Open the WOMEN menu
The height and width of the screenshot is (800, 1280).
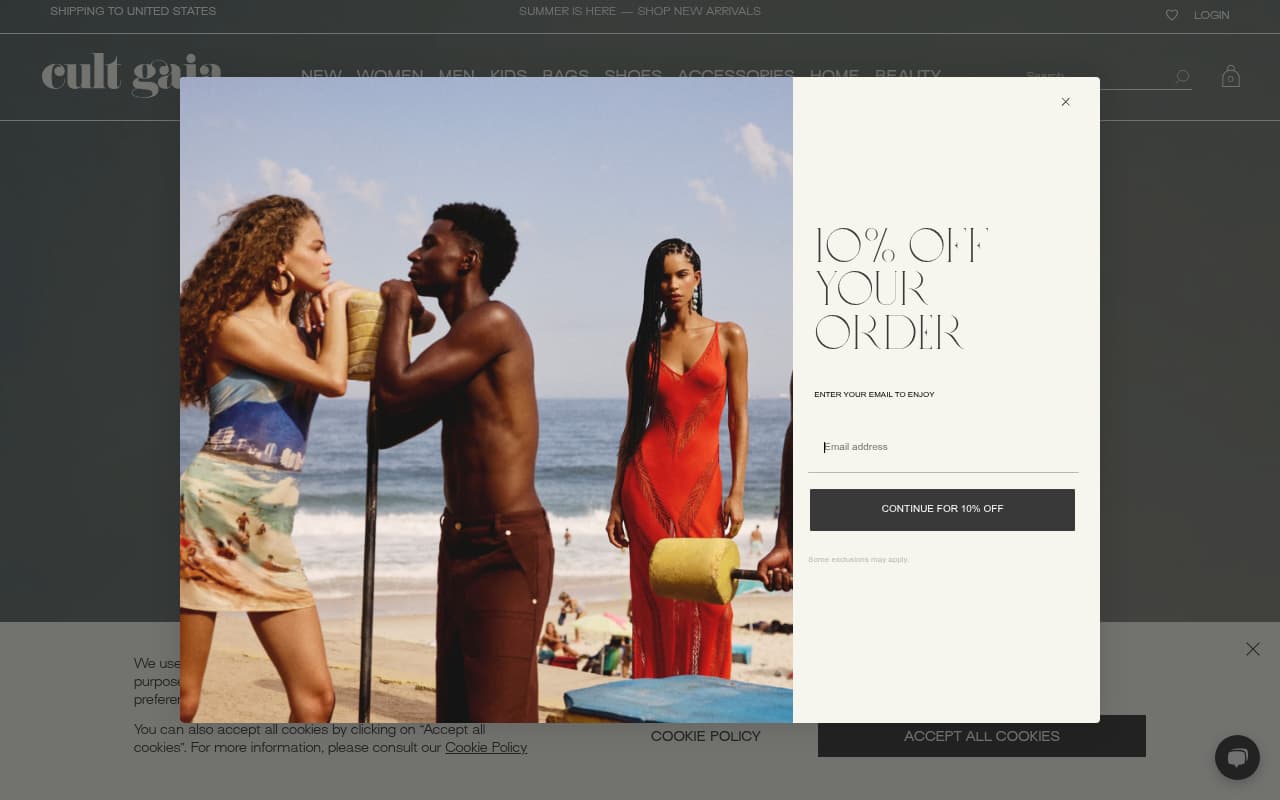(390, 76)
